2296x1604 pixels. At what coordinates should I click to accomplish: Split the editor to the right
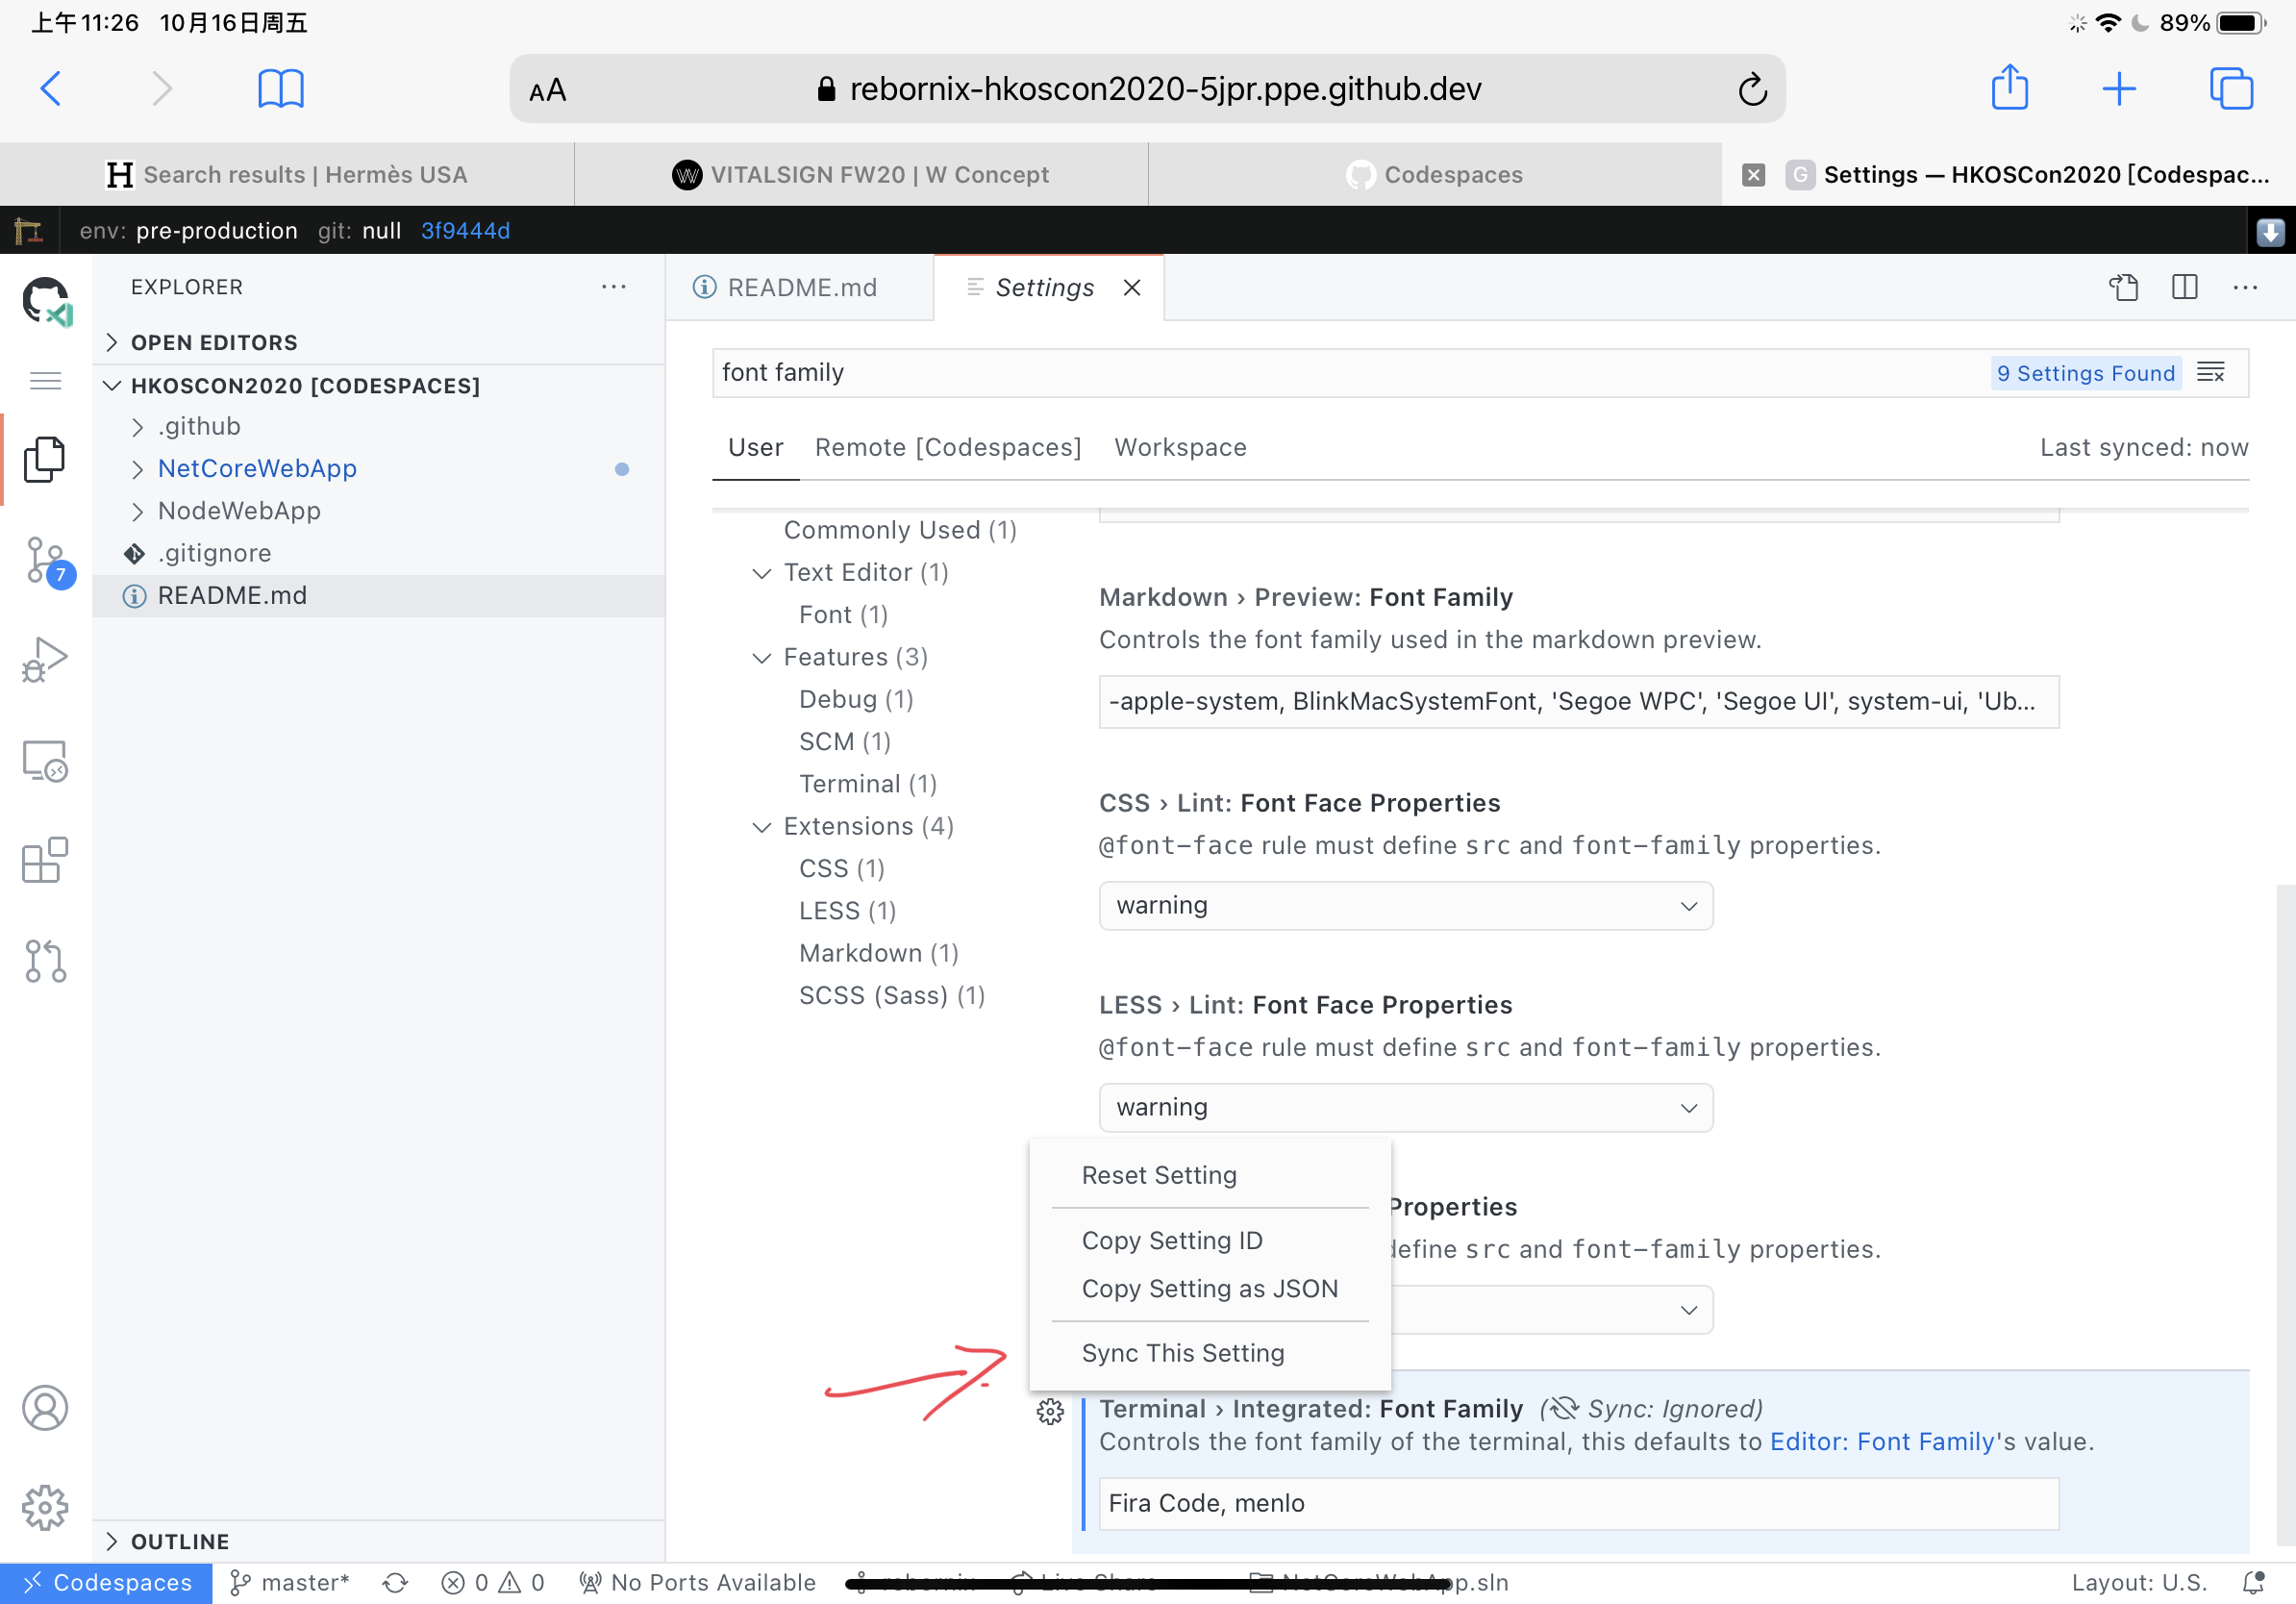2184,287
